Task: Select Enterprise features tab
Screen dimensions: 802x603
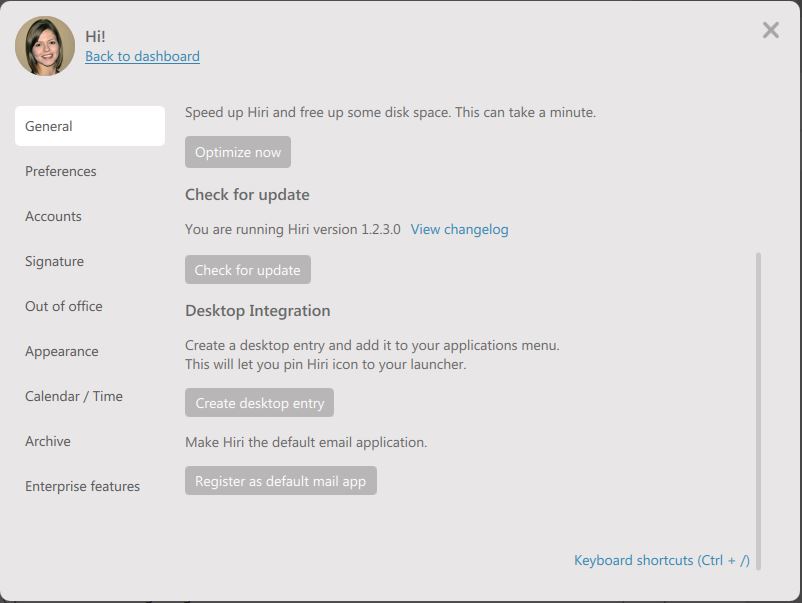Action: coord(82,486)
